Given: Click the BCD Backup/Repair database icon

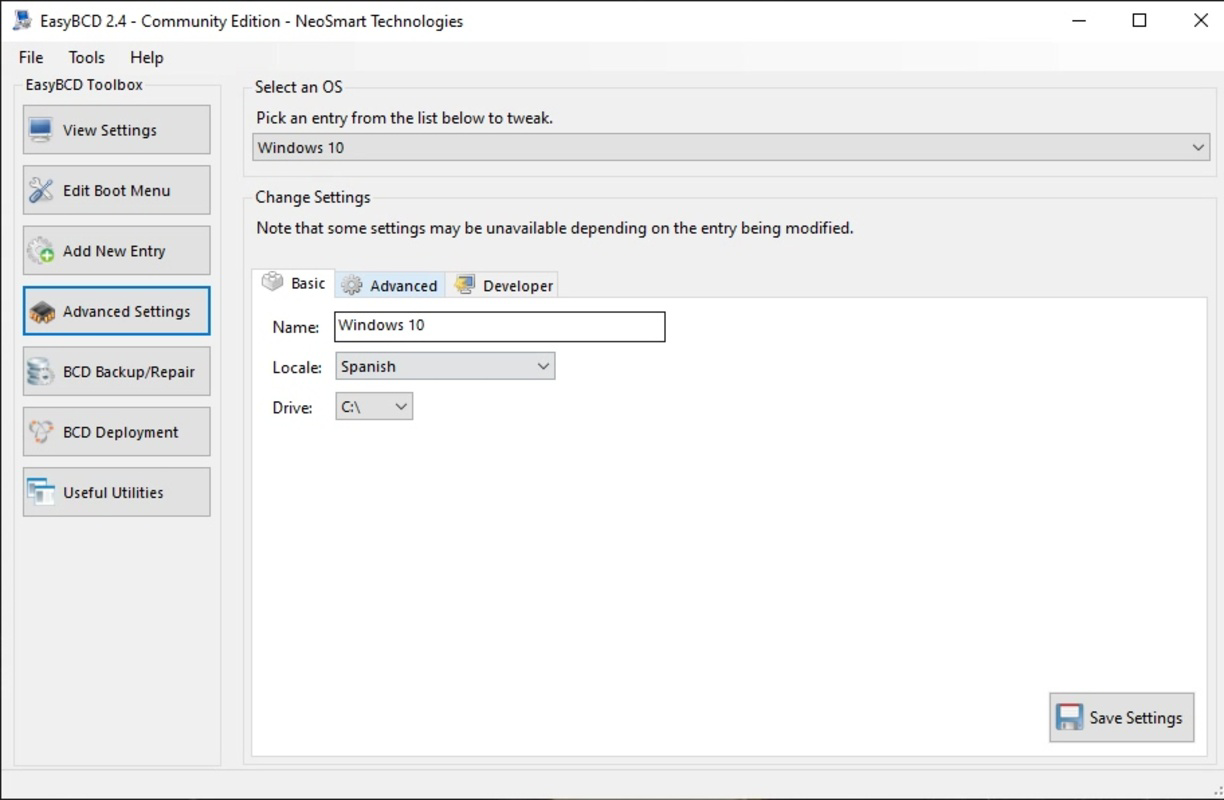Looking at the screenshot, I should coord(40,372).
